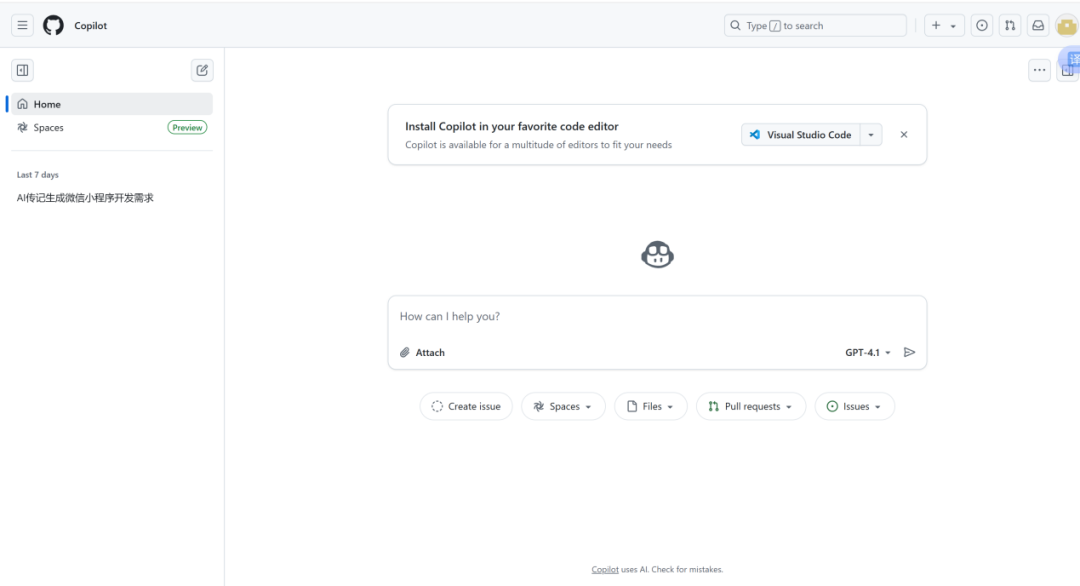
Task: Open the notifications inbox
Action: pyautogui.click(x=1038, y=25)
